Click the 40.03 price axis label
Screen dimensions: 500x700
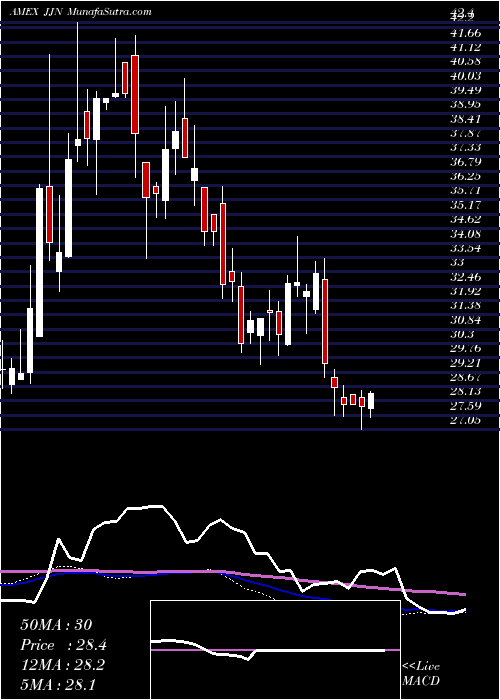point(466,75)
